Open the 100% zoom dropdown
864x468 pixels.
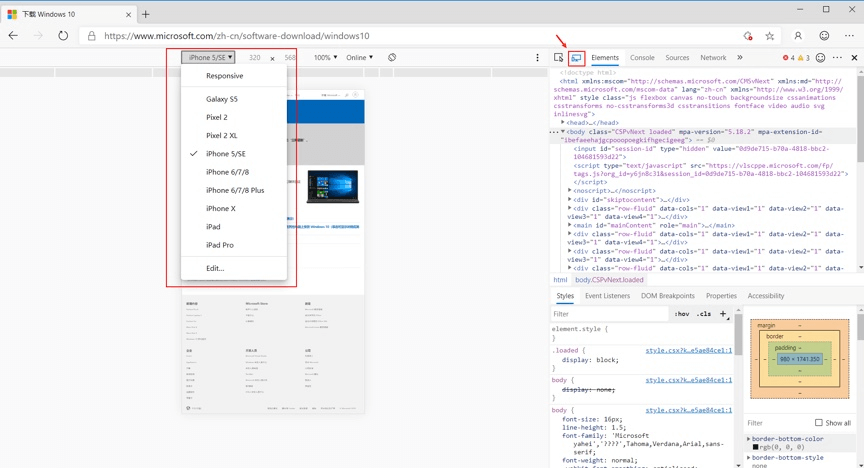tap(325, 58)
